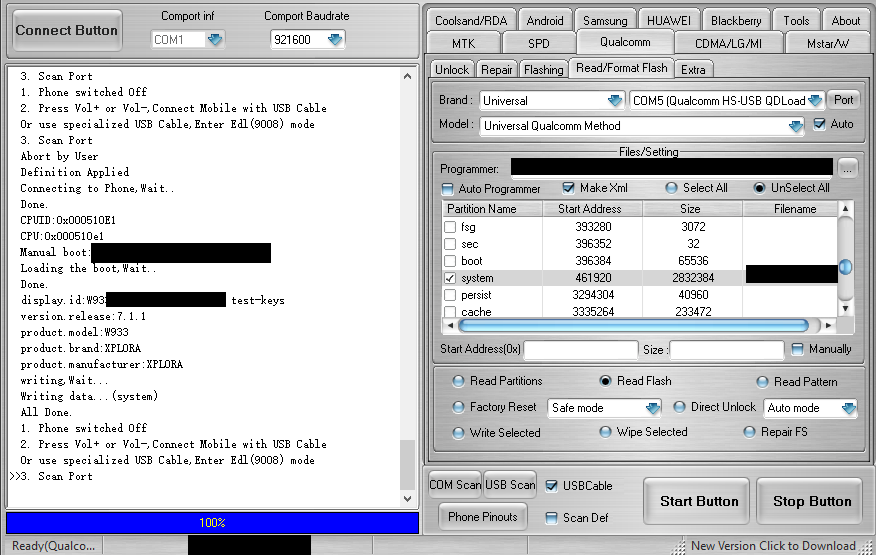This screenshot has height=555, width=876.
Task: Expand the COM5 Qualcomm HS-USB port dropdown
Action: pos(815,101)
